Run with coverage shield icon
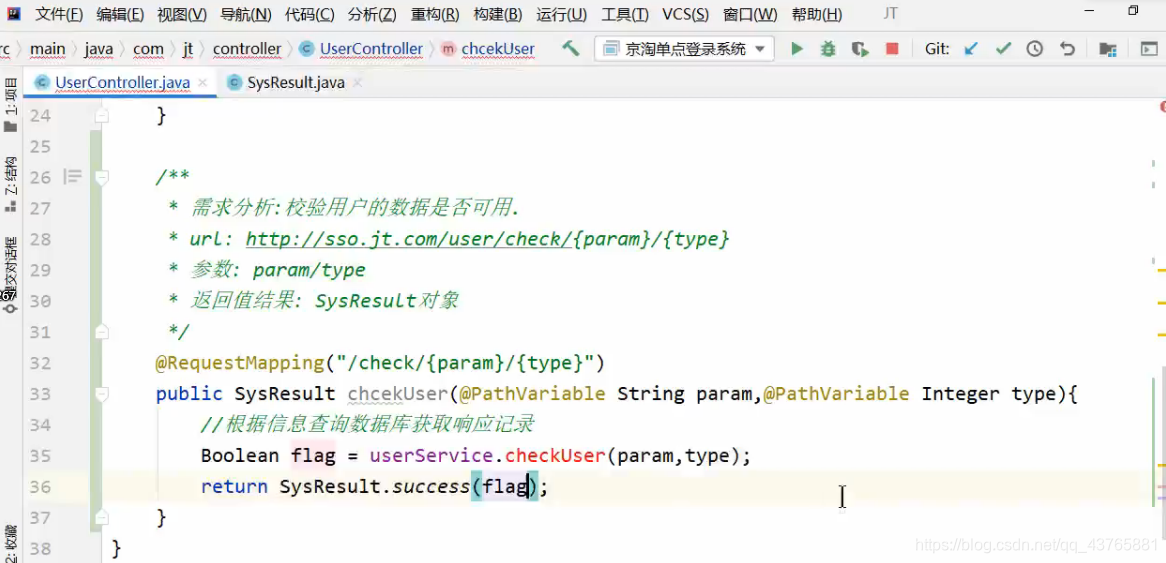The image size is (1166, 563). coord(860,49)
